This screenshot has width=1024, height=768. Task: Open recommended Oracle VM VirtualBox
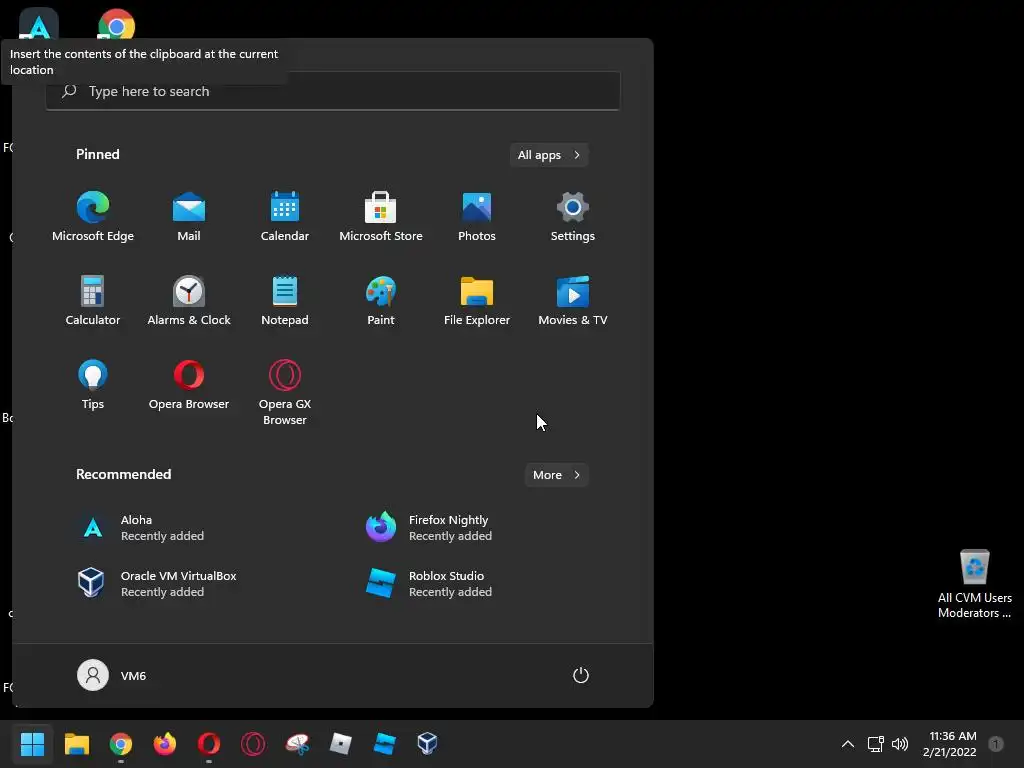click(x=157, y=583)
